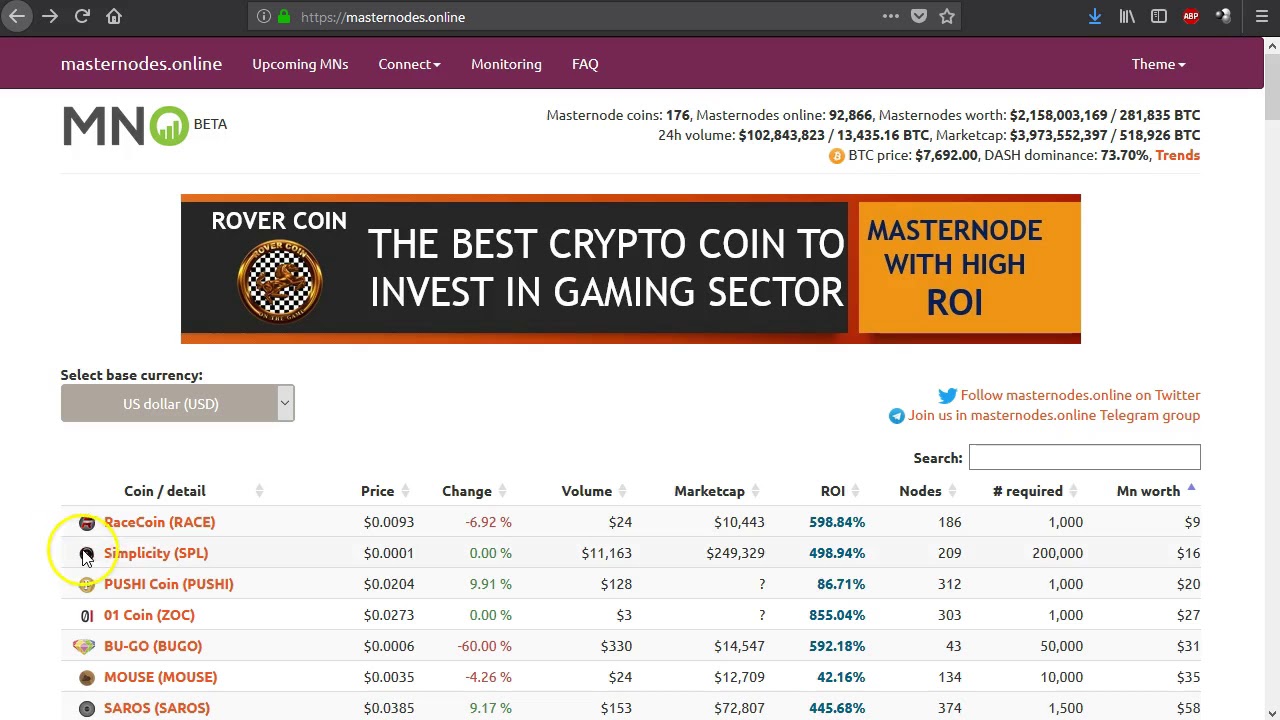Viewport: 1280px width, 720px height.
Task: Open the Trends link
Action: (x=1177, y=155)
